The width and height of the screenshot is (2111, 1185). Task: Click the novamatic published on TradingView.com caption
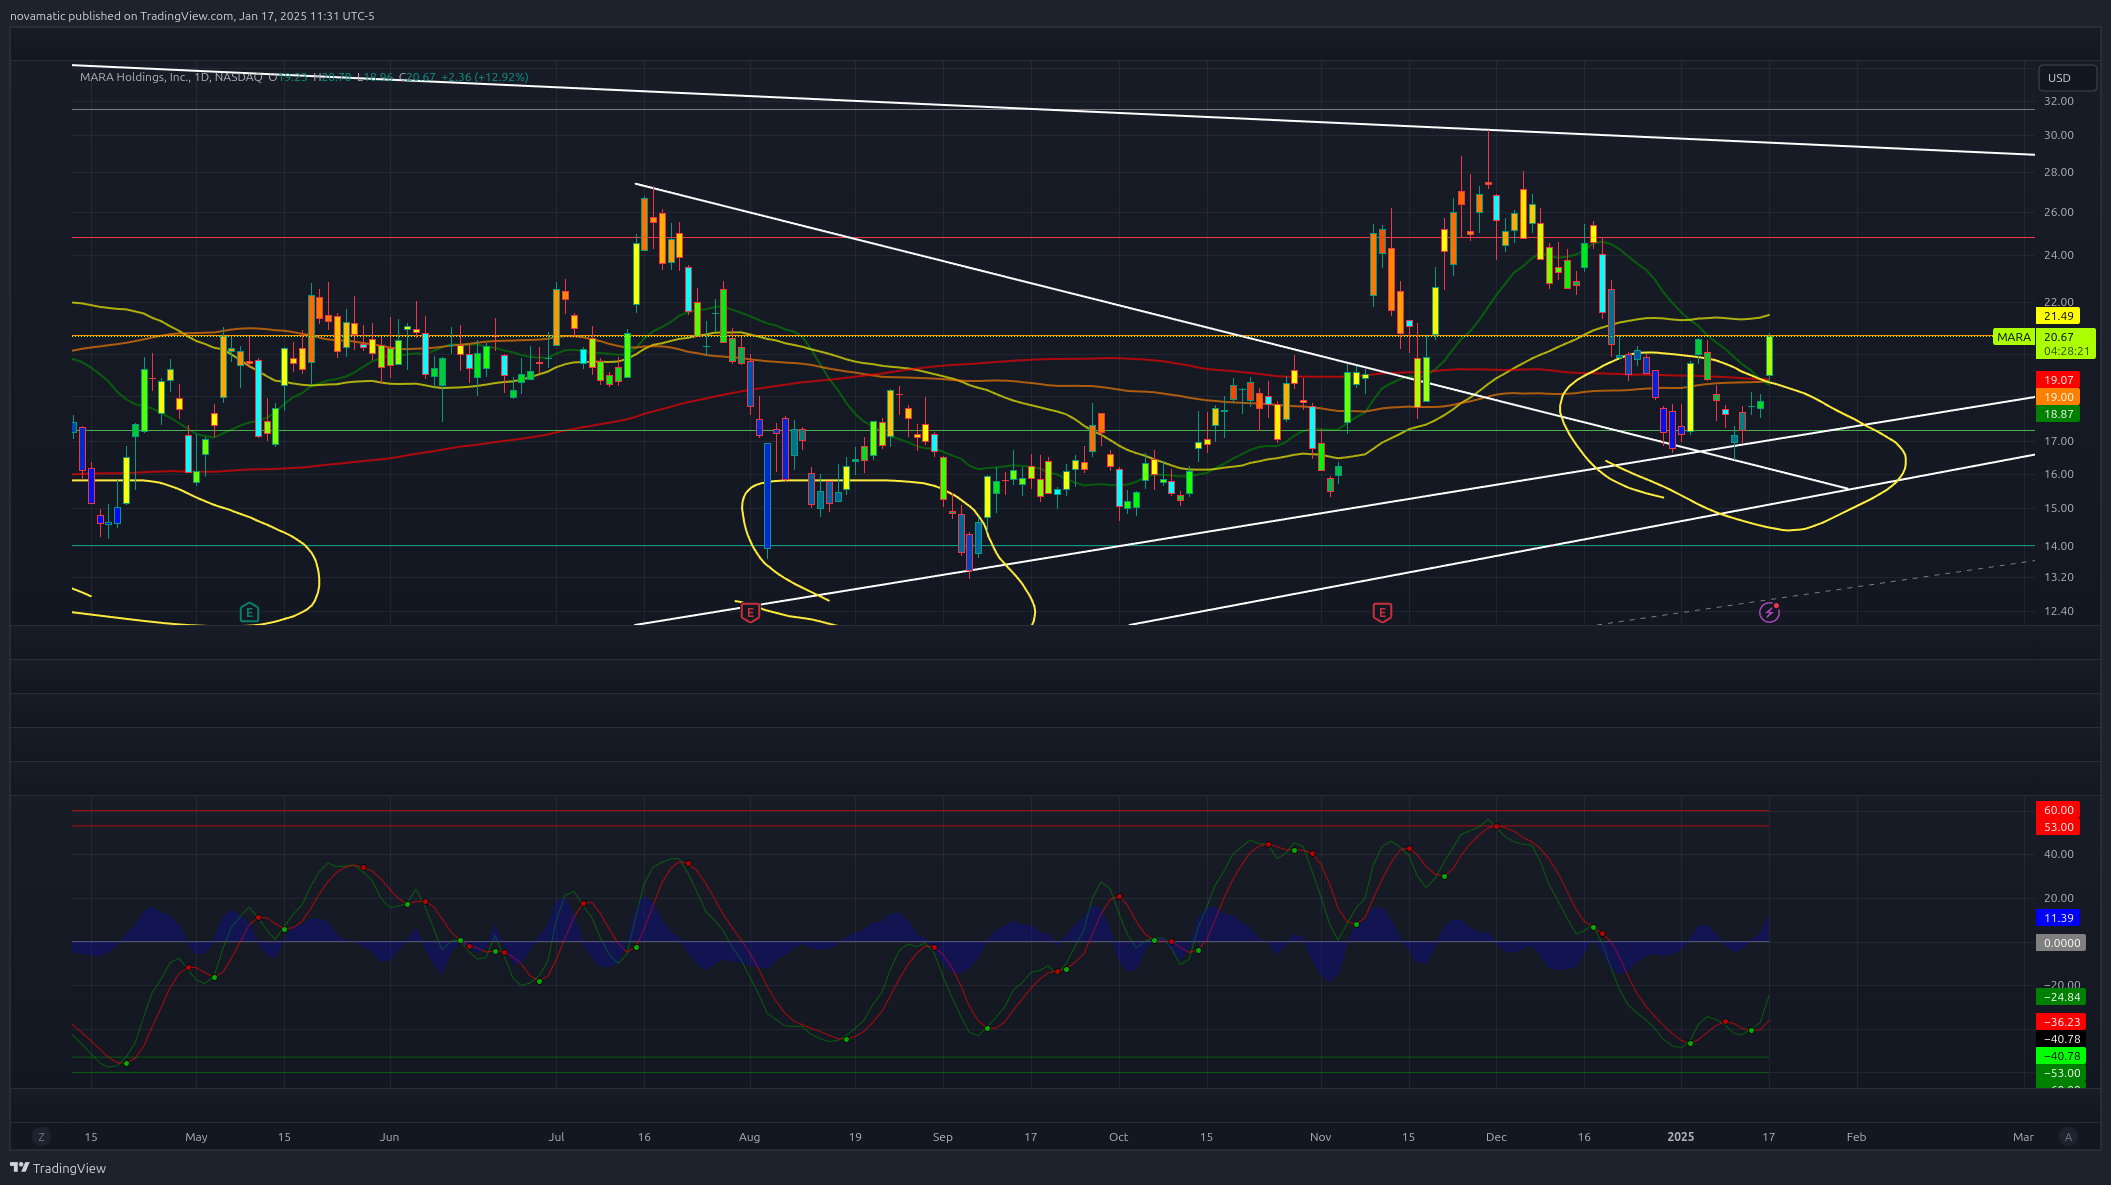click(193, 16)
